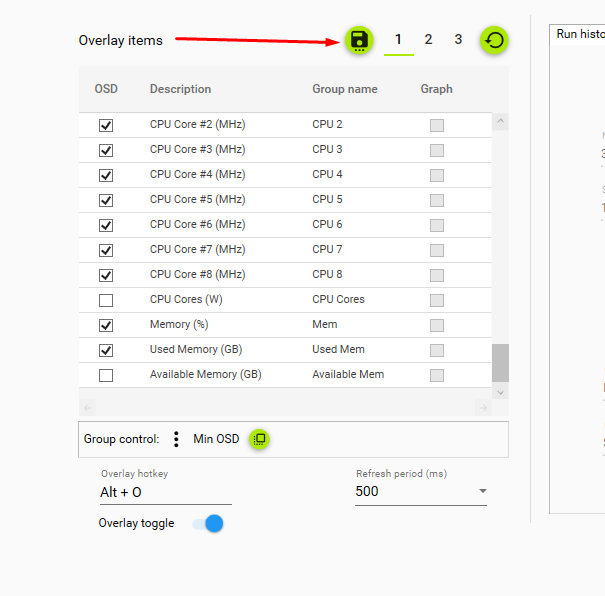This screenshot has width=605, height=596.
Task: Open the Refresh period dropdown arrow
Action: [482, 491]
